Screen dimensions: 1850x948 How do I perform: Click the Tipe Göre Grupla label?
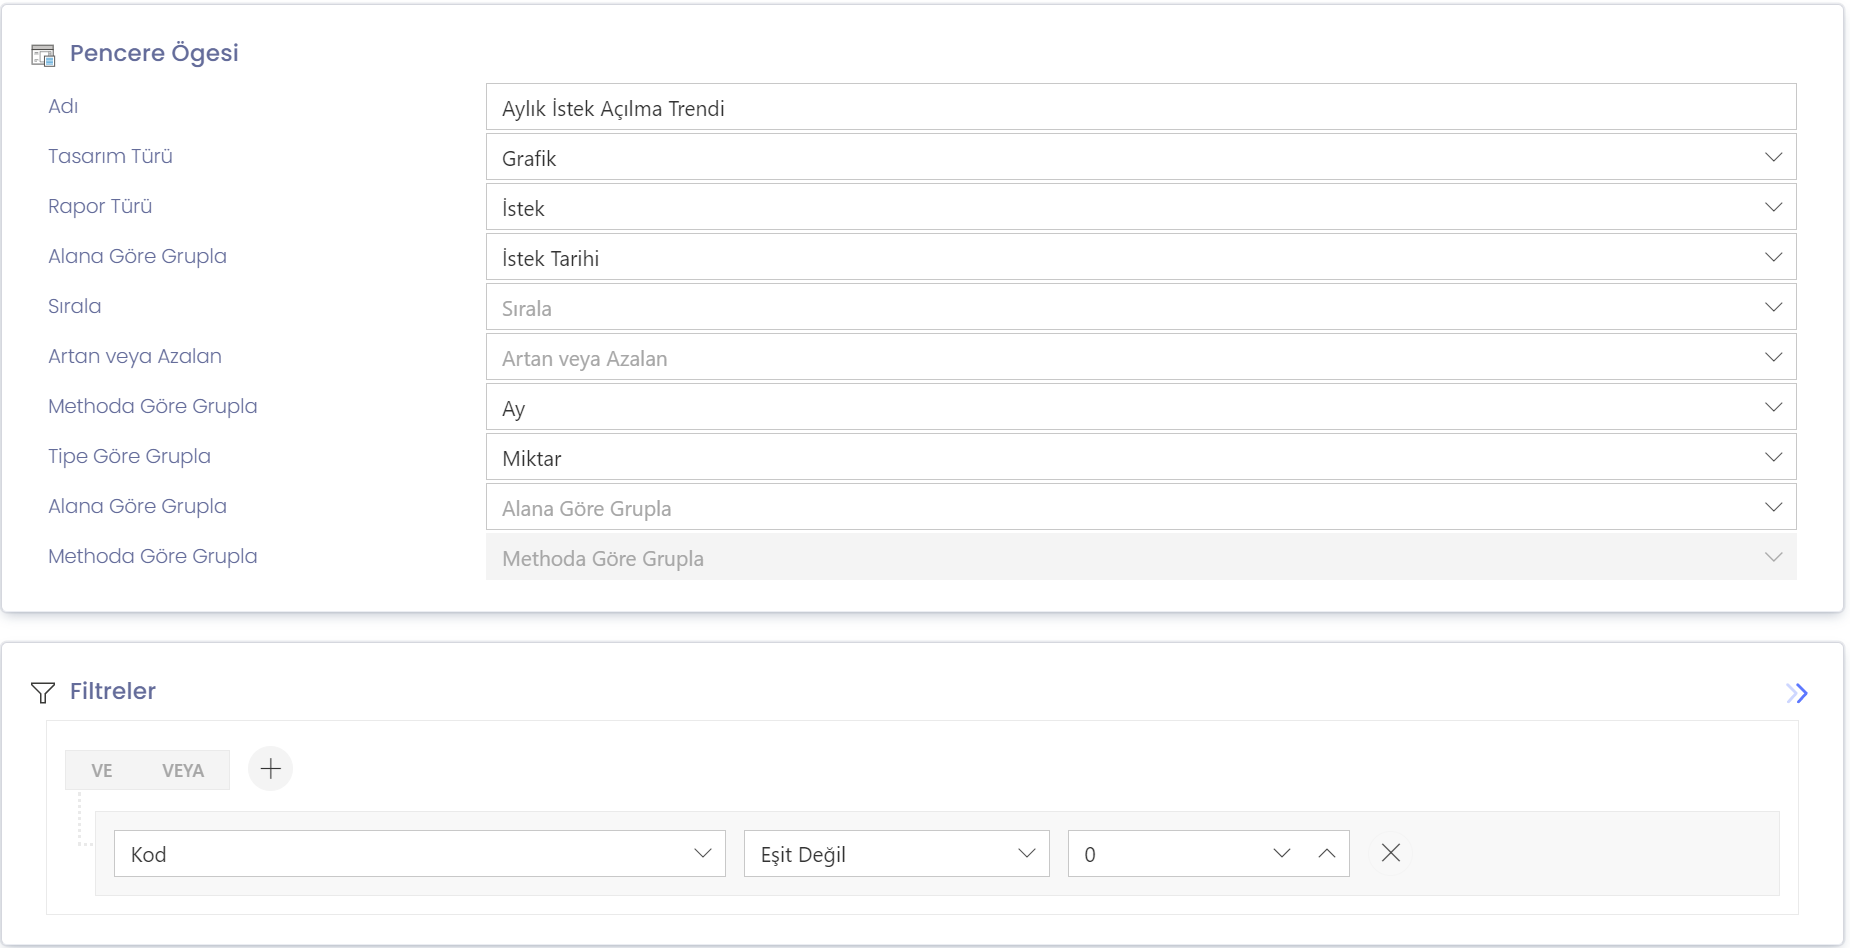pyautogui.click(x=129, y=456)
